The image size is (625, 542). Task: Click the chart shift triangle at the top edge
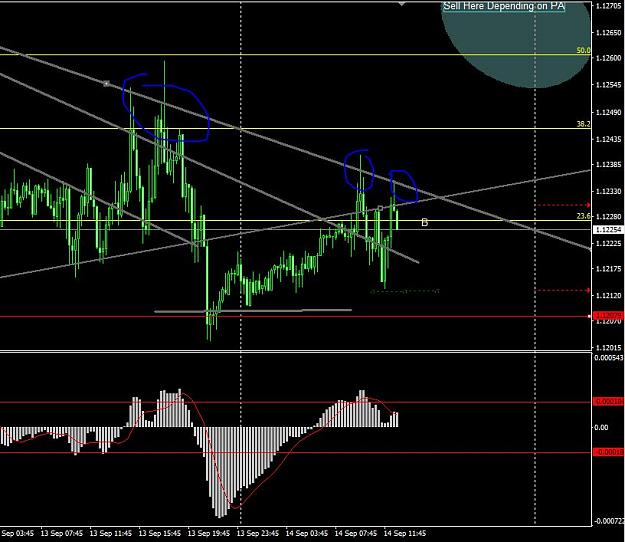pyautogui.click(x=401, y=4)
